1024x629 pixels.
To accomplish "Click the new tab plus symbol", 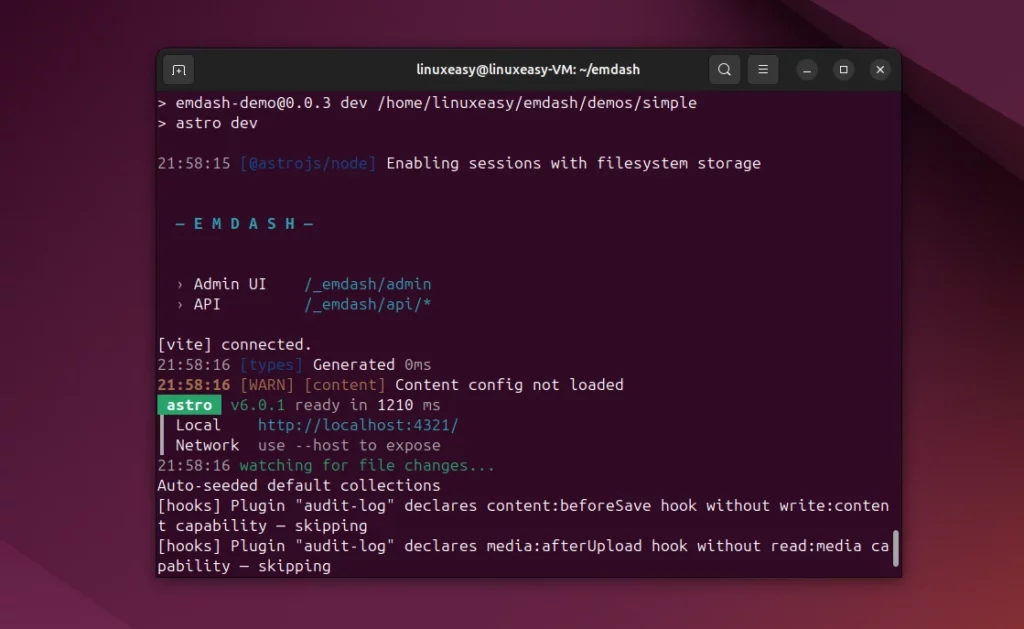I will 178,70.
